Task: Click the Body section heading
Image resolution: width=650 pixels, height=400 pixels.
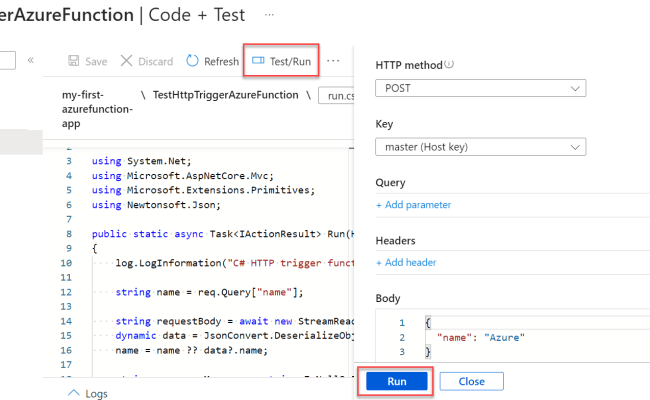Action: pyautogui.click(x=388, y=298)
